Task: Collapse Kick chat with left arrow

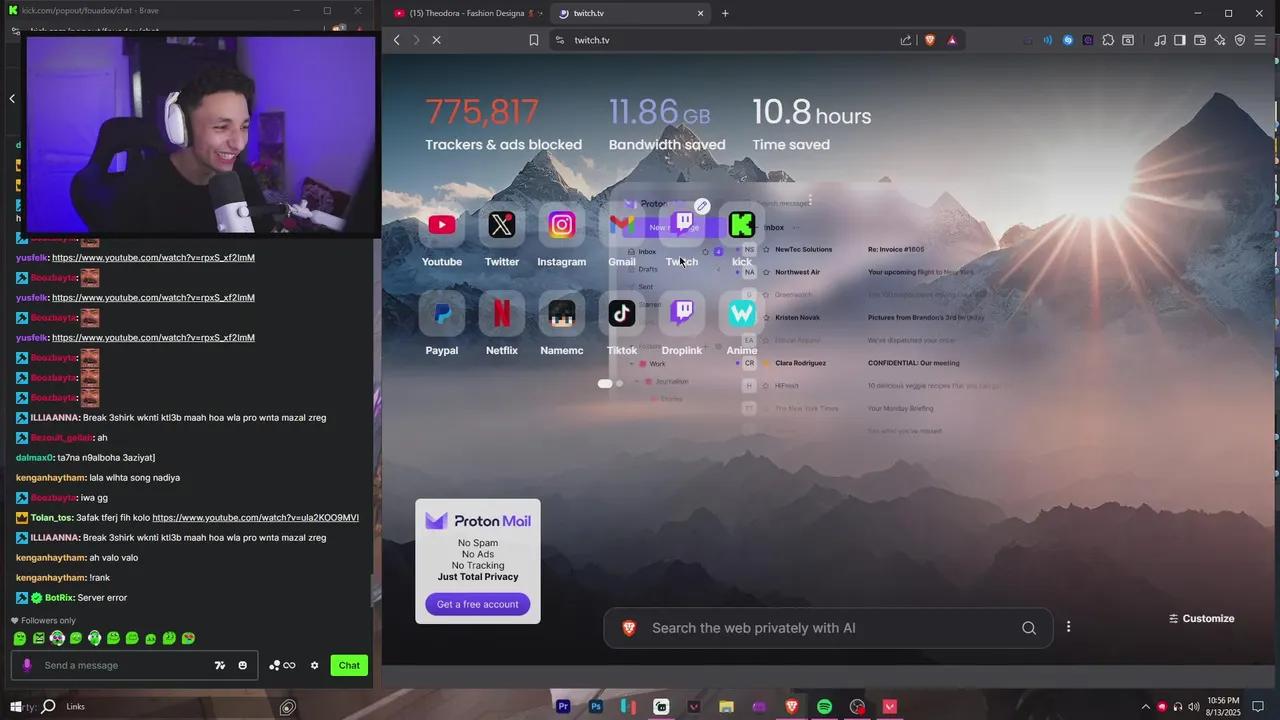Action: click(x=12, y=98)
